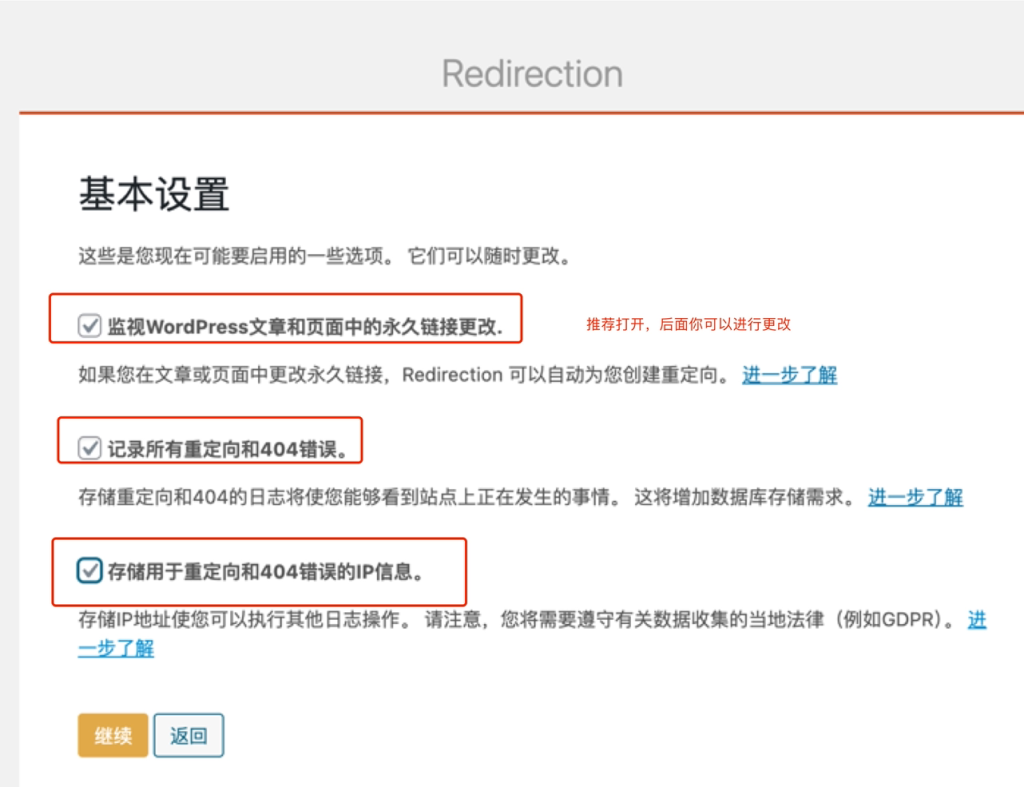Screen dimensions: 1024x787
Task: Enable the 监视WordPress文章和页面中的永久链接更改 checkbox
Action: [90, 322]
